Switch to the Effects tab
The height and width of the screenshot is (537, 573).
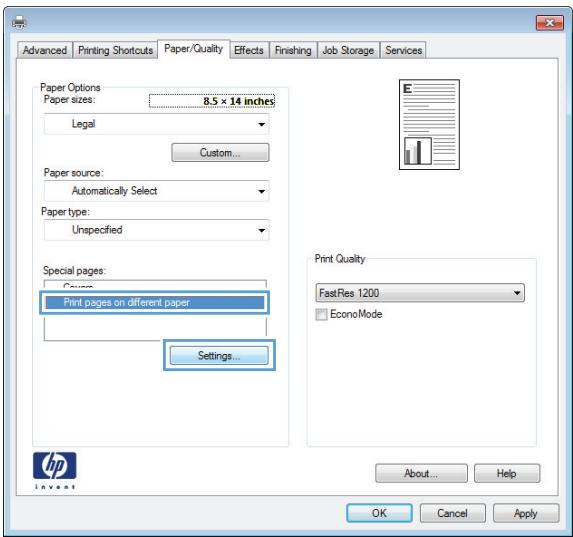pos(249,50)
